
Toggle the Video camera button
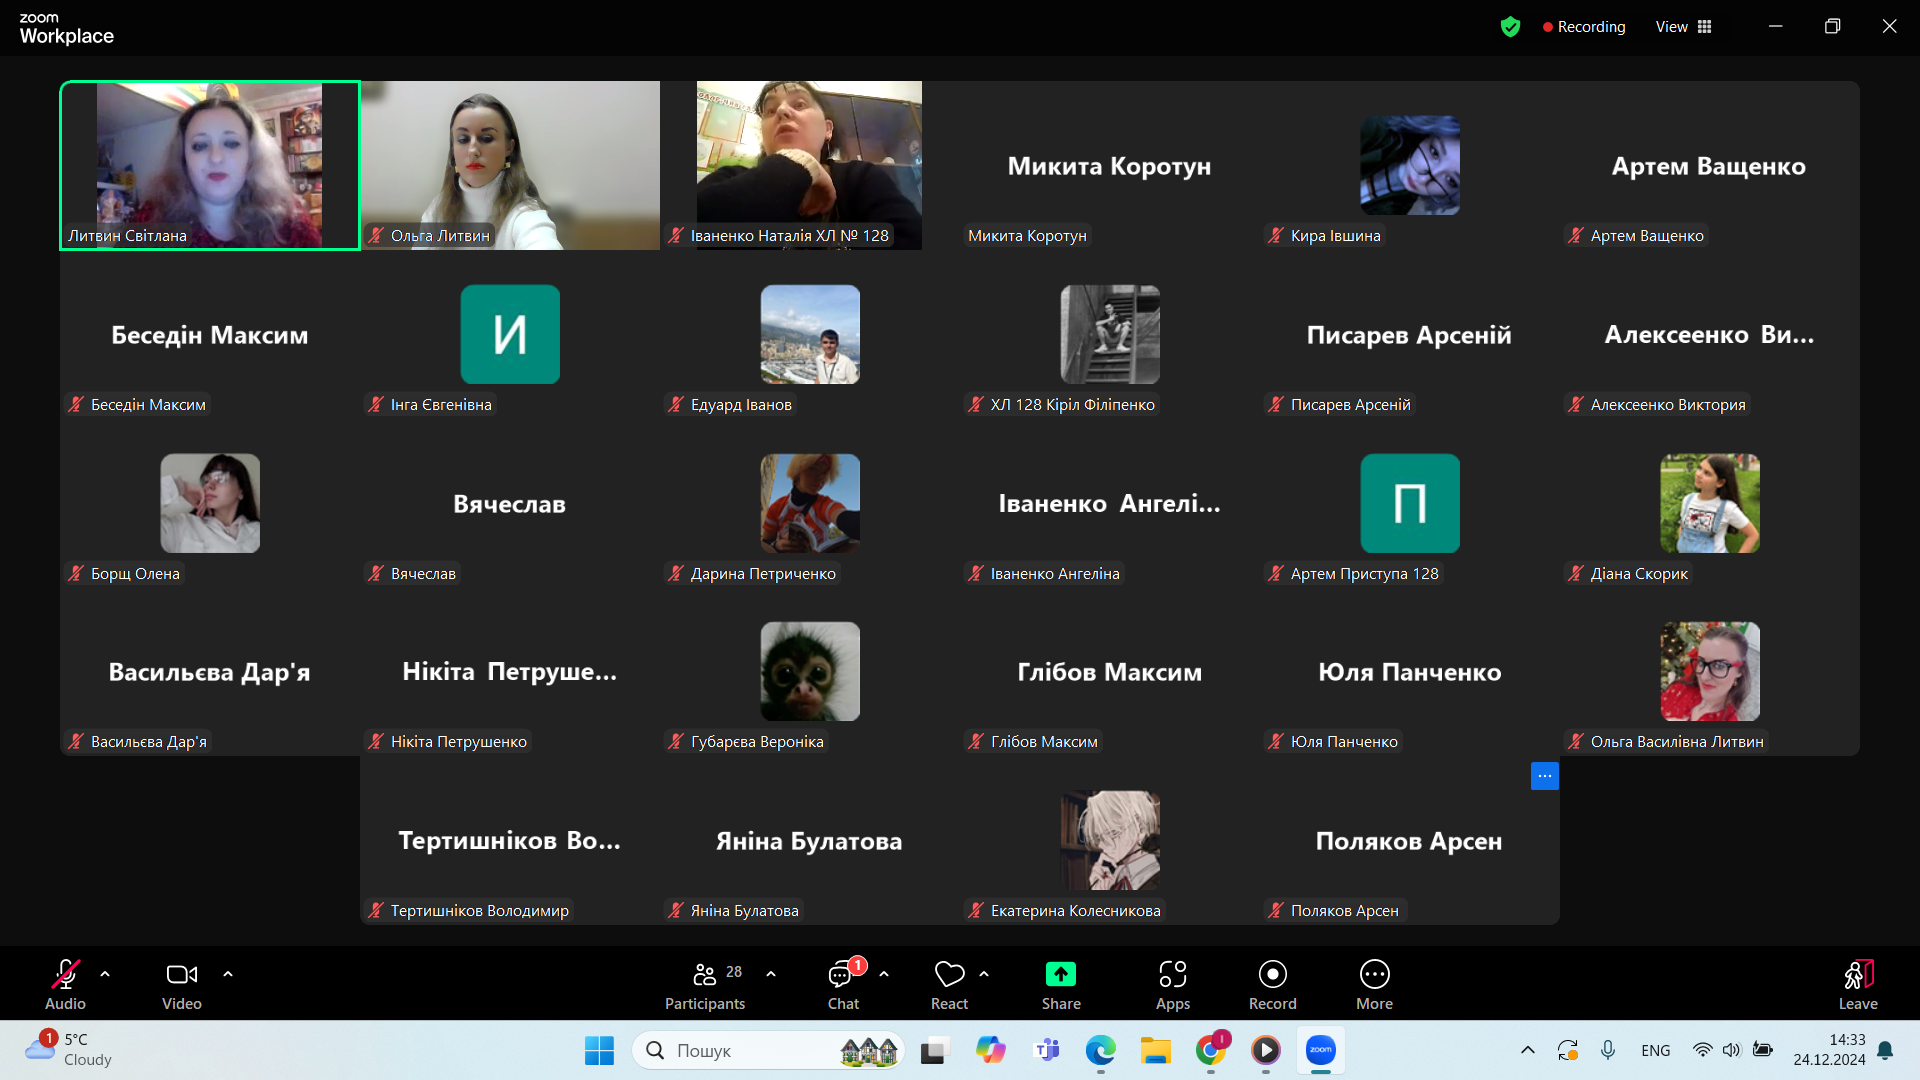click(x=182, y=985)
